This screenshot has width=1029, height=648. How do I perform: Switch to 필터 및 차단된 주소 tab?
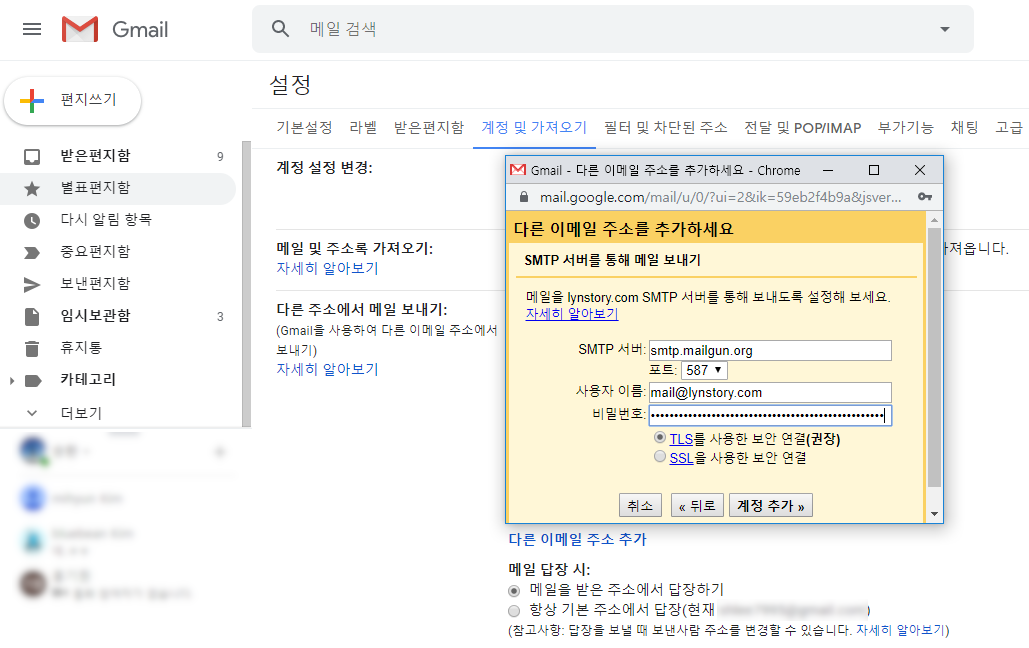pos(665,127)
